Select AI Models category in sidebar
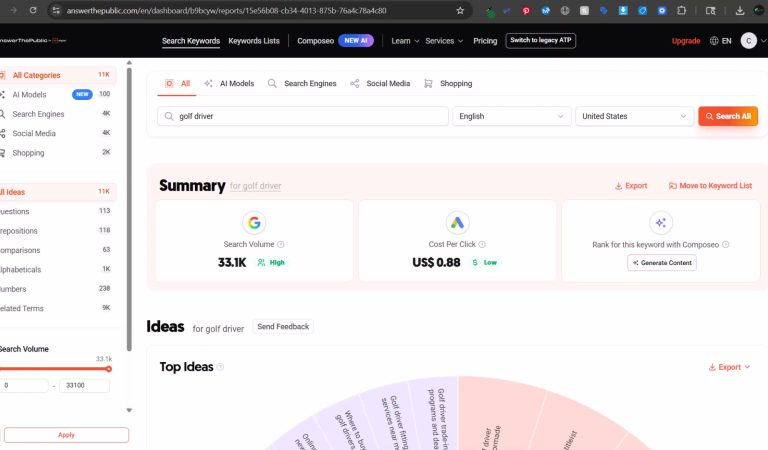Viewport: 768px width, 450px height. [57, 95]
